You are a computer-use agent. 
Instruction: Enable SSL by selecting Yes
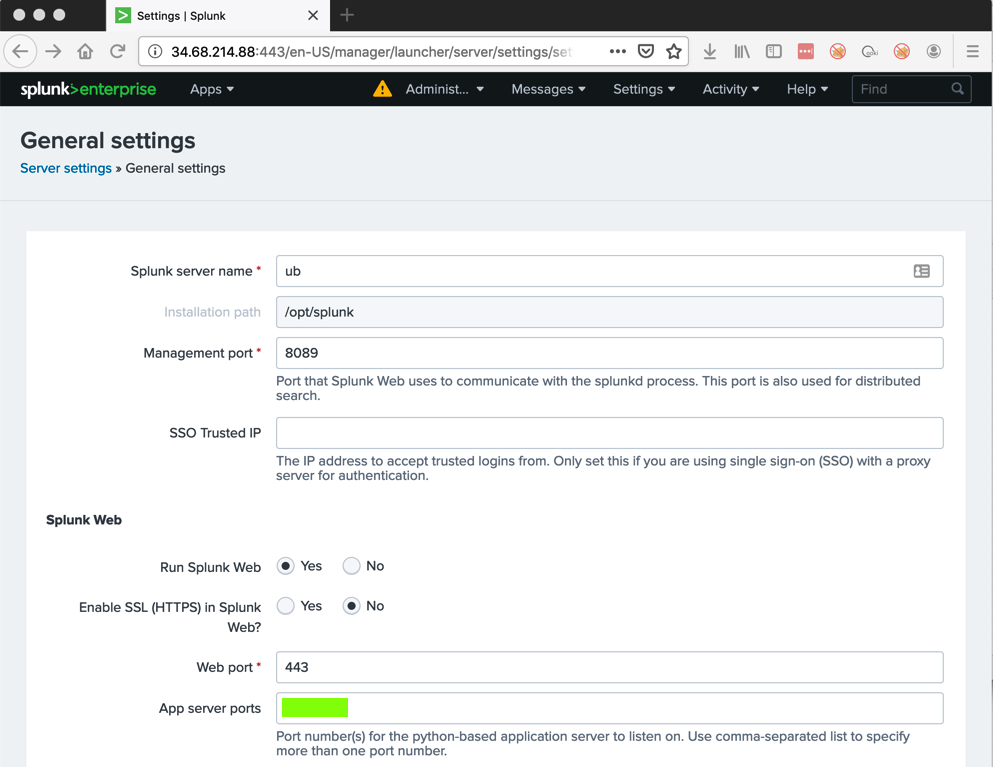[286, 606]
